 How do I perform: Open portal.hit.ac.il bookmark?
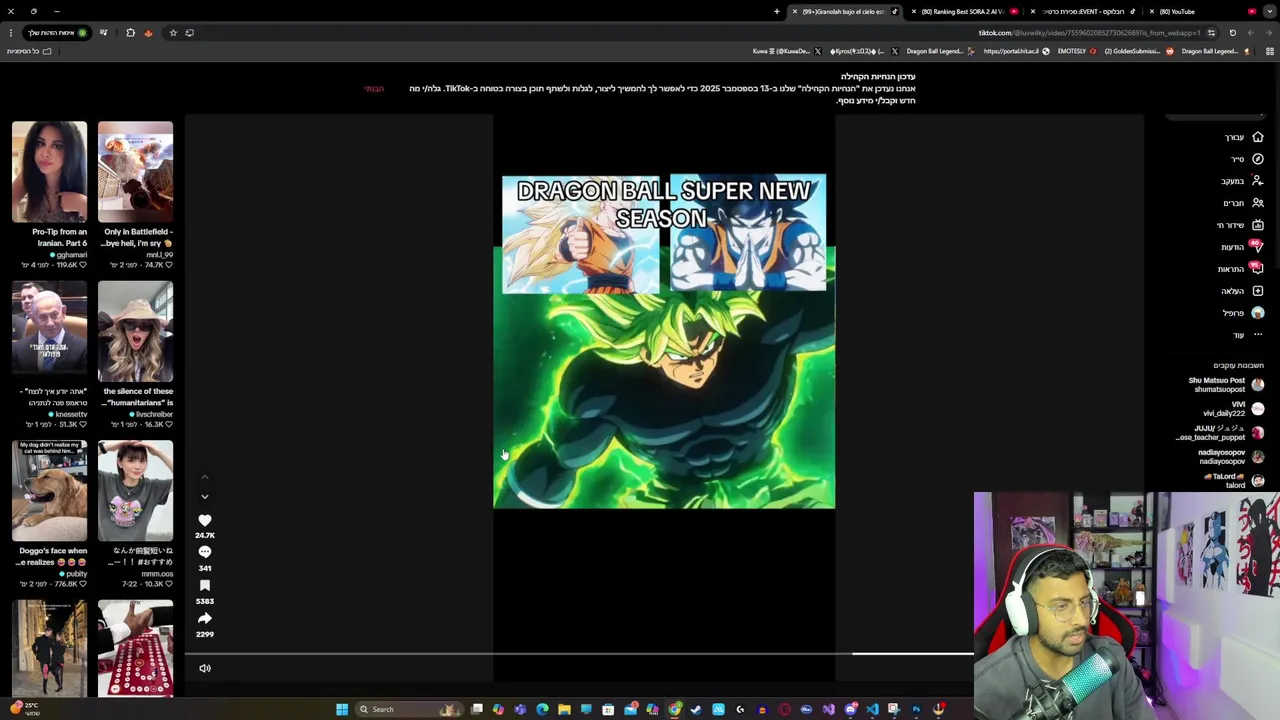[1015, 51]
